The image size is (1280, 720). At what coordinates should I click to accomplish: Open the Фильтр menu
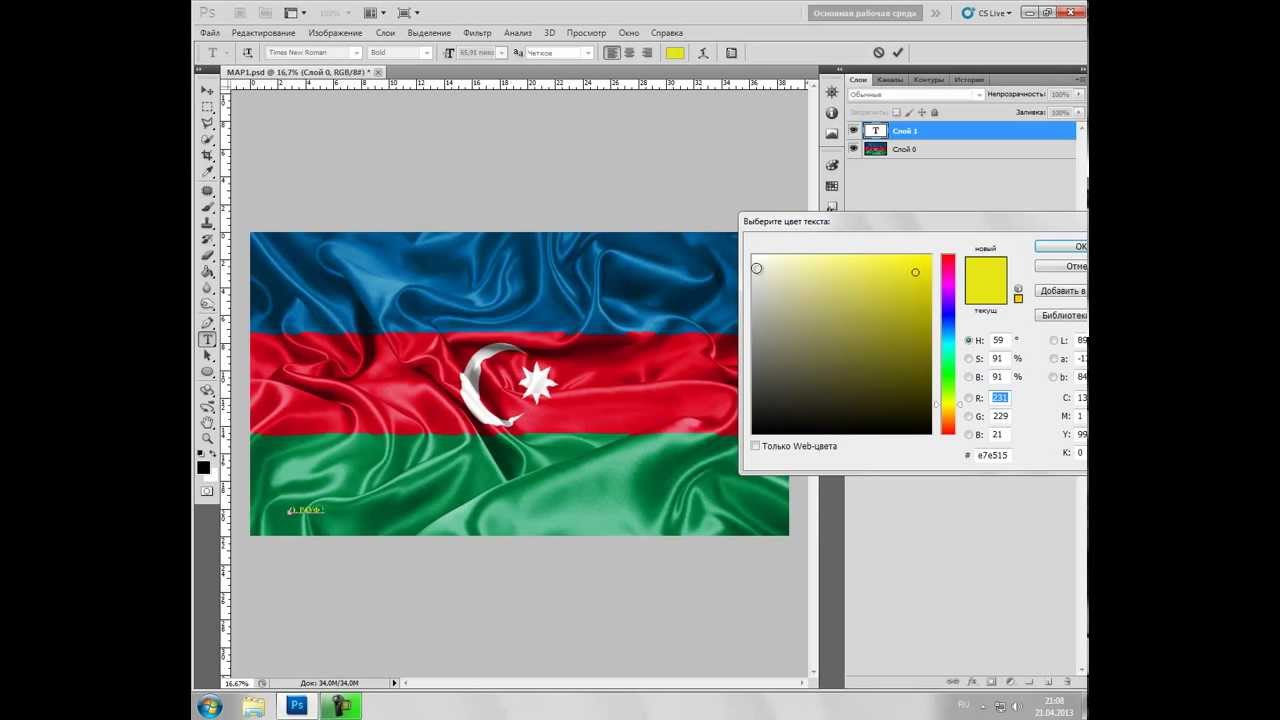coord(477,33)
